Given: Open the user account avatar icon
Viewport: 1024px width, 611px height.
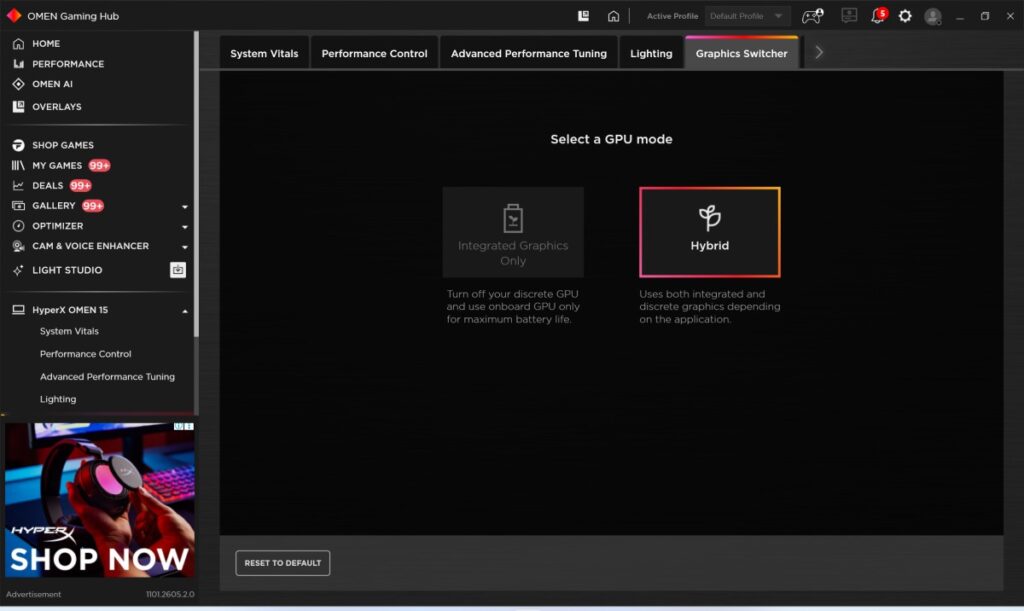Looking at the screenshot, I should coord(933,16).
